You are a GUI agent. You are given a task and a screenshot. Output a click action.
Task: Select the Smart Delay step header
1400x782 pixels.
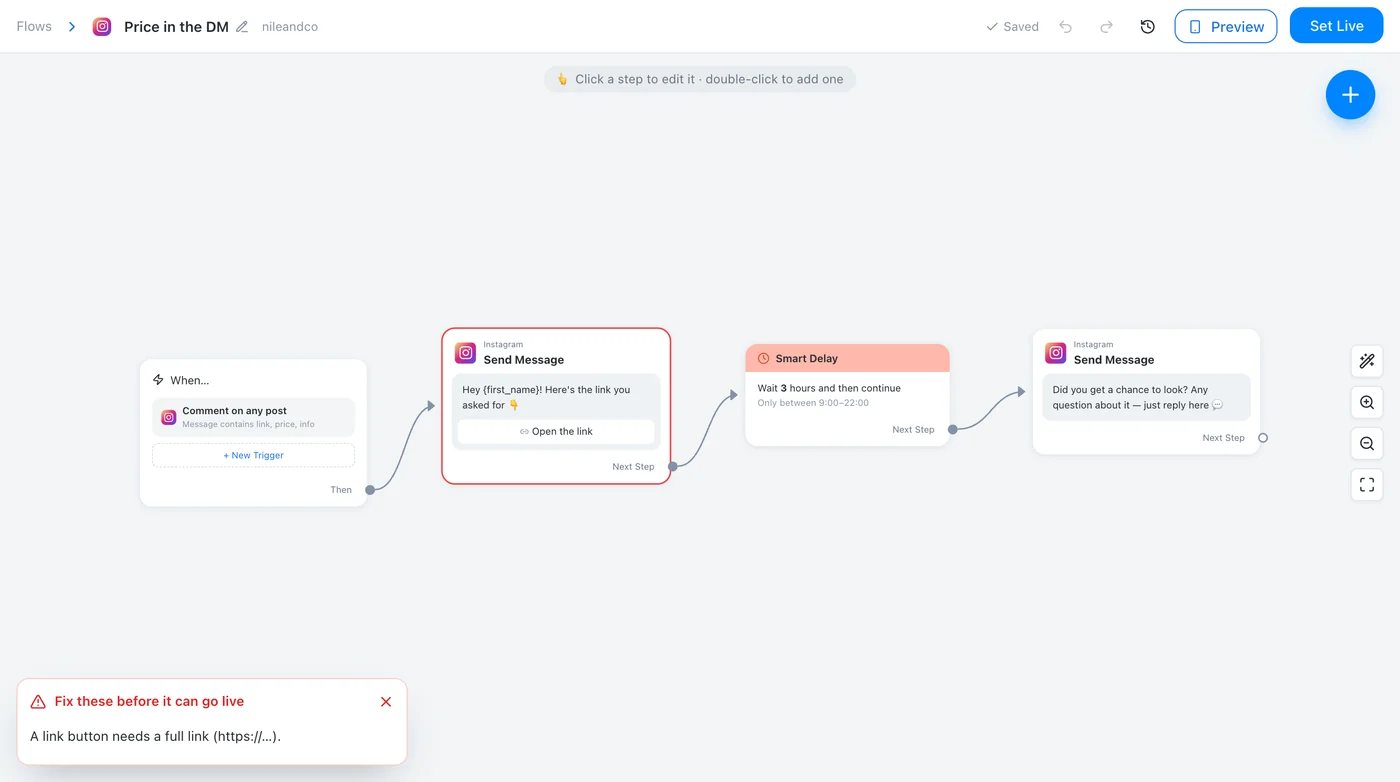click(847, 358)
